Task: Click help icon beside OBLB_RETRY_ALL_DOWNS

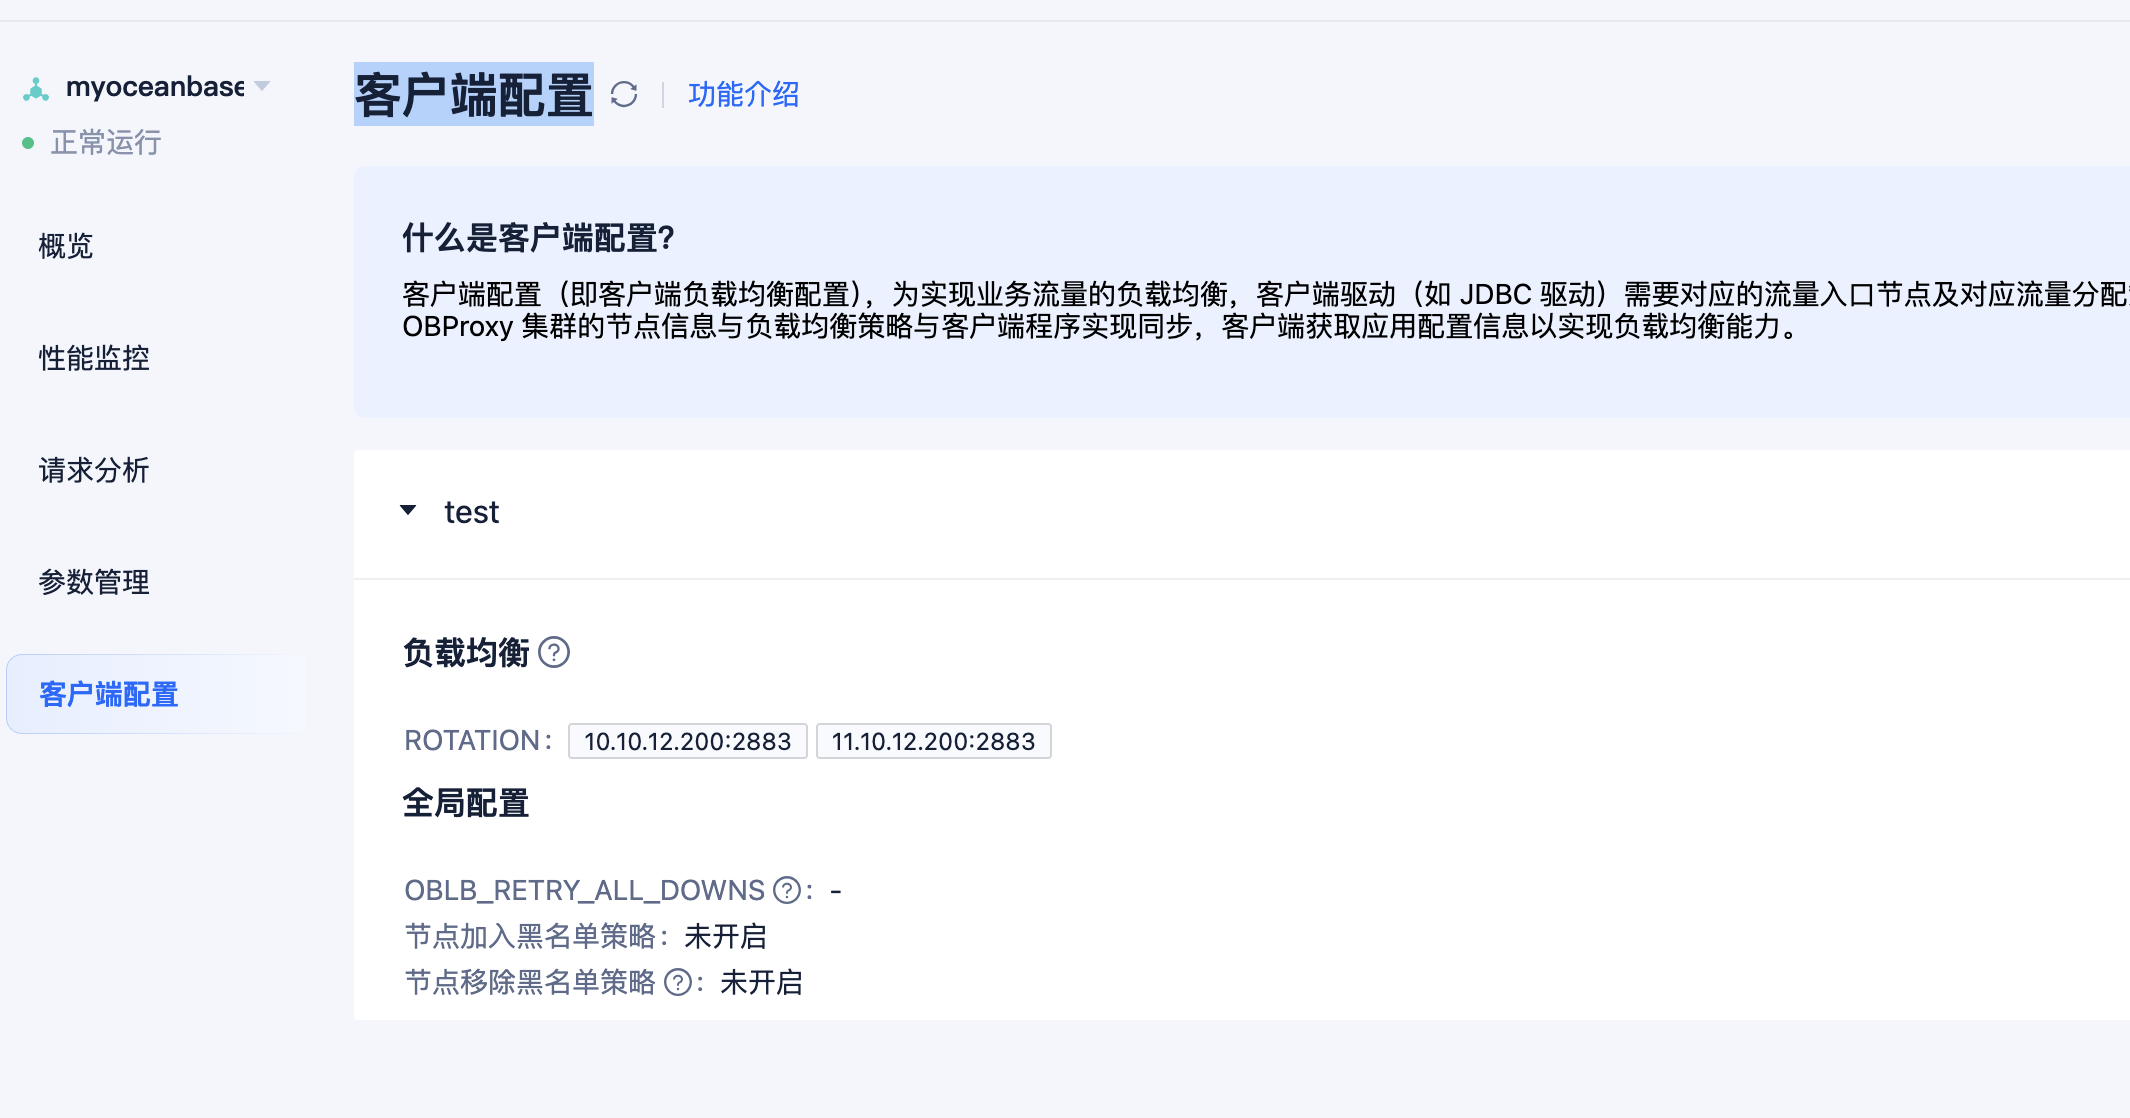Action: tap(787, 890)
